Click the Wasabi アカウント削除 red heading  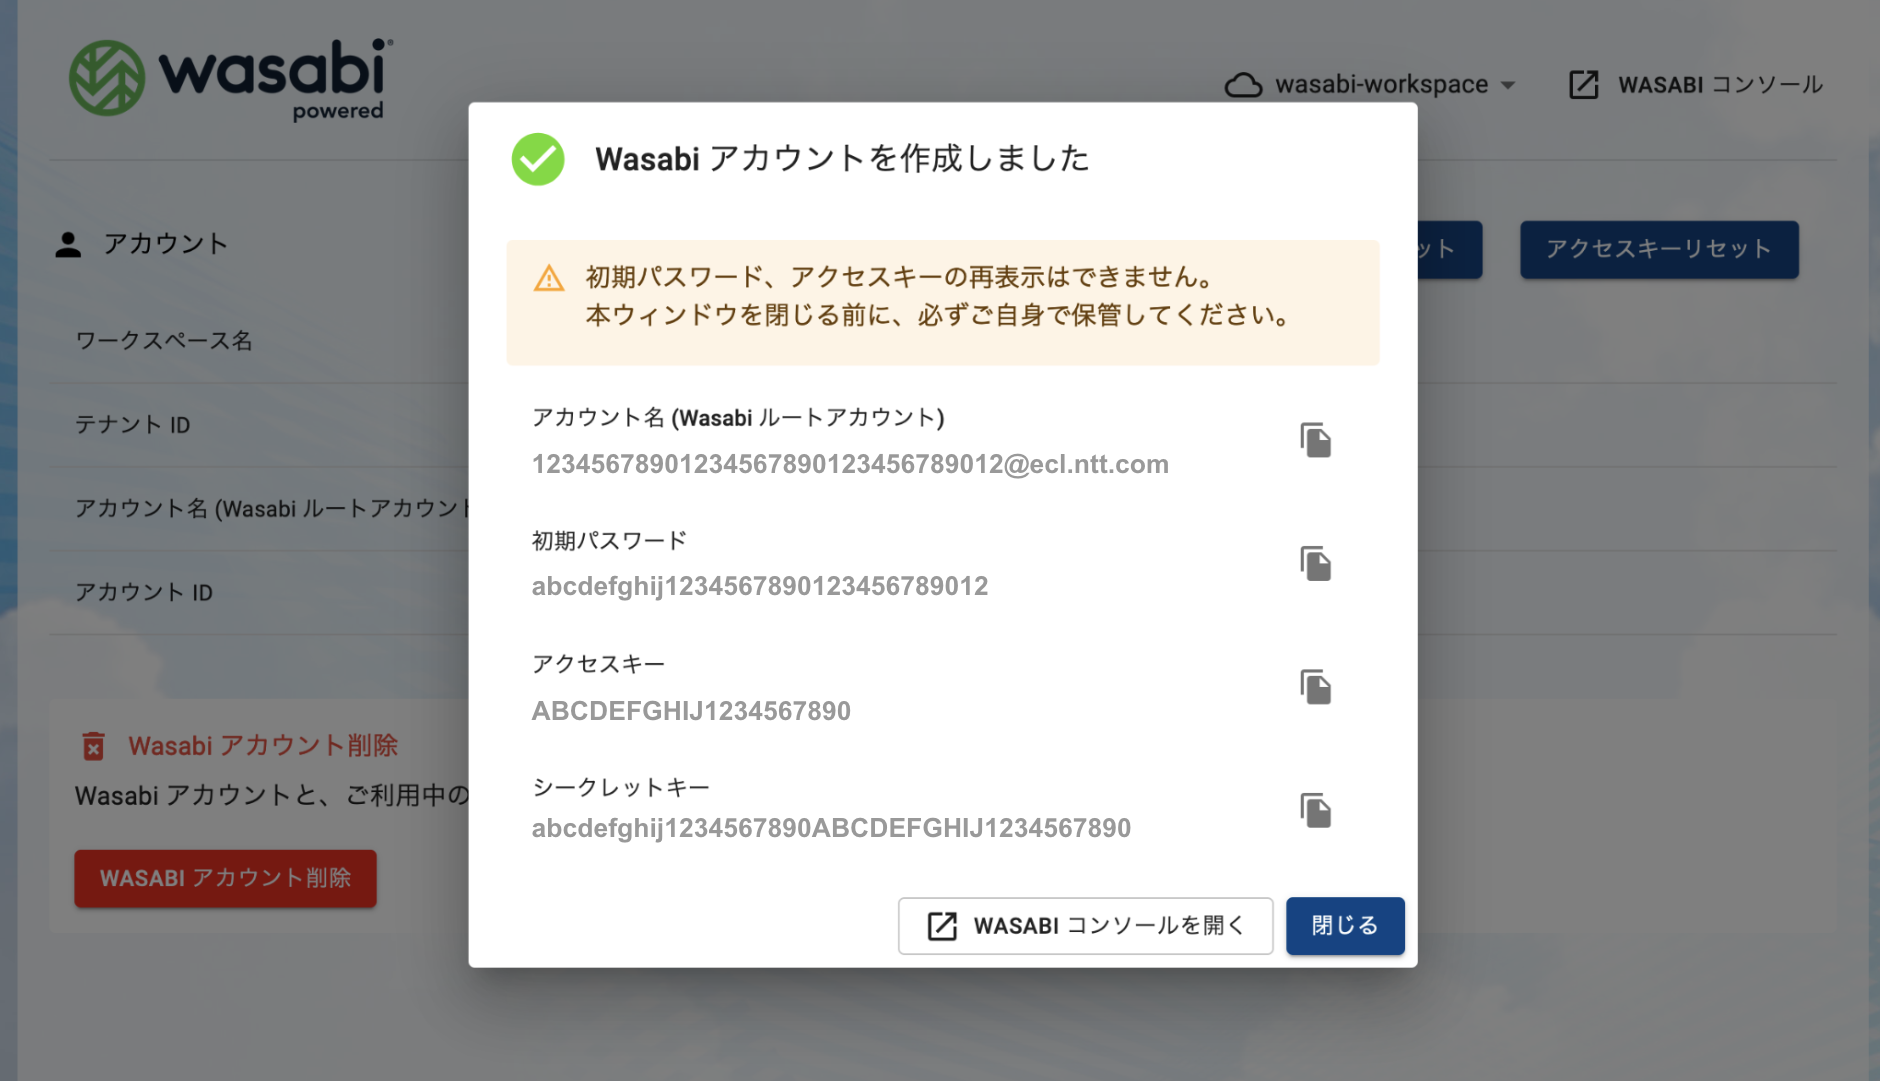coord(263,746)
